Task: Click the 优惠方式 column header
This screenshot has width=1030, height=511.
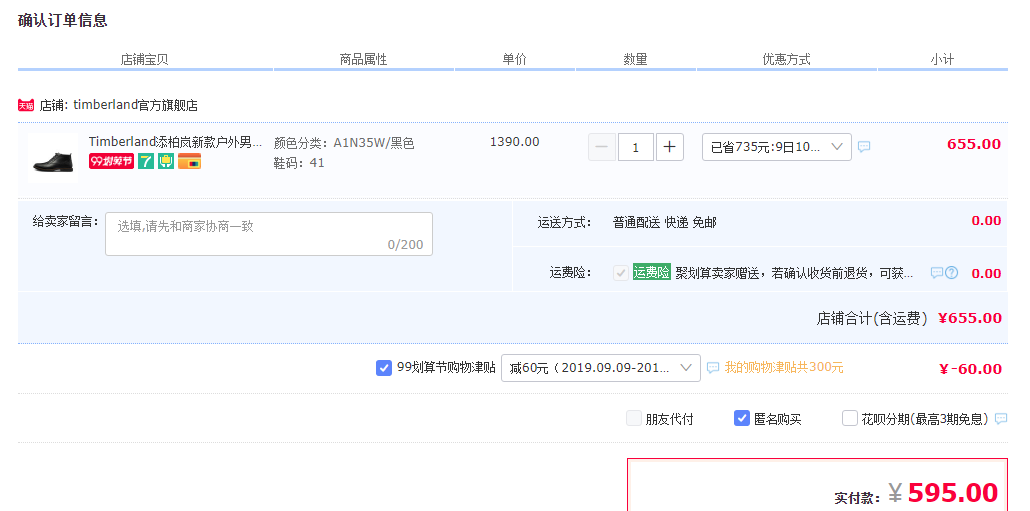Action: 786,59
